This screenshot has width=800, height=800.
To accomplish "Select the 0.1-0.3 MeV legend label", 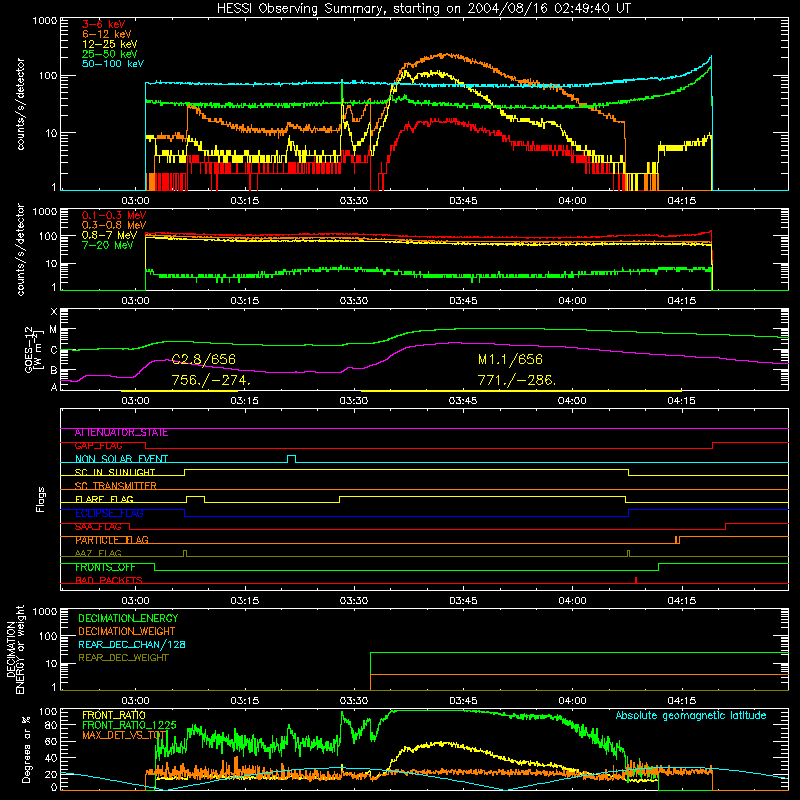I will coord(114,215).
